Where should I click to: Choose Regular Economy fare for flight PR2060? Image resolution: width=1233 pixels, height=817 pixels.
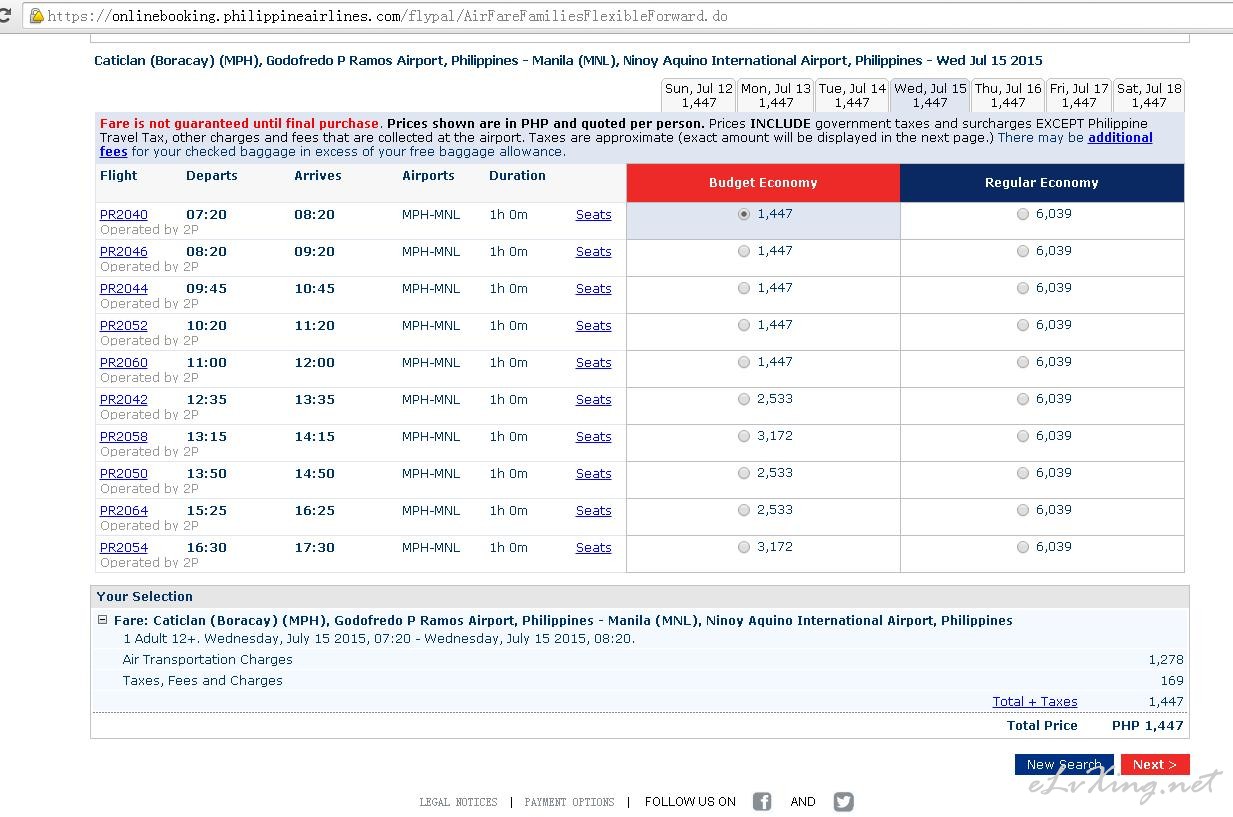tap(1023, 362)
